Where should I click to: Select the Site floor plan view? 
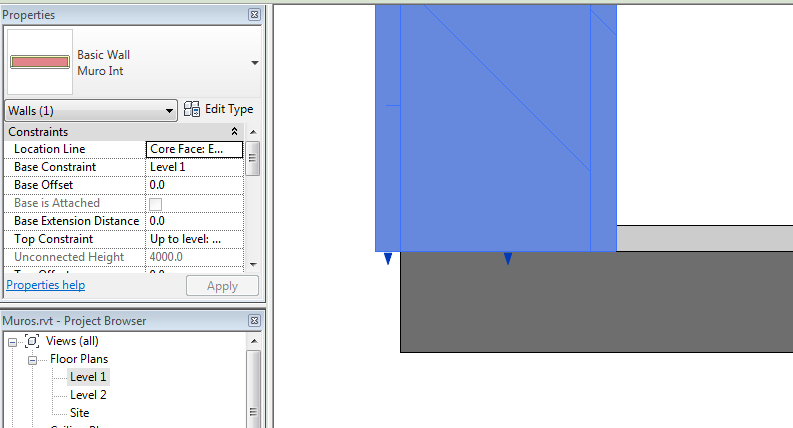pyautogui.click(x=79, y=413)
